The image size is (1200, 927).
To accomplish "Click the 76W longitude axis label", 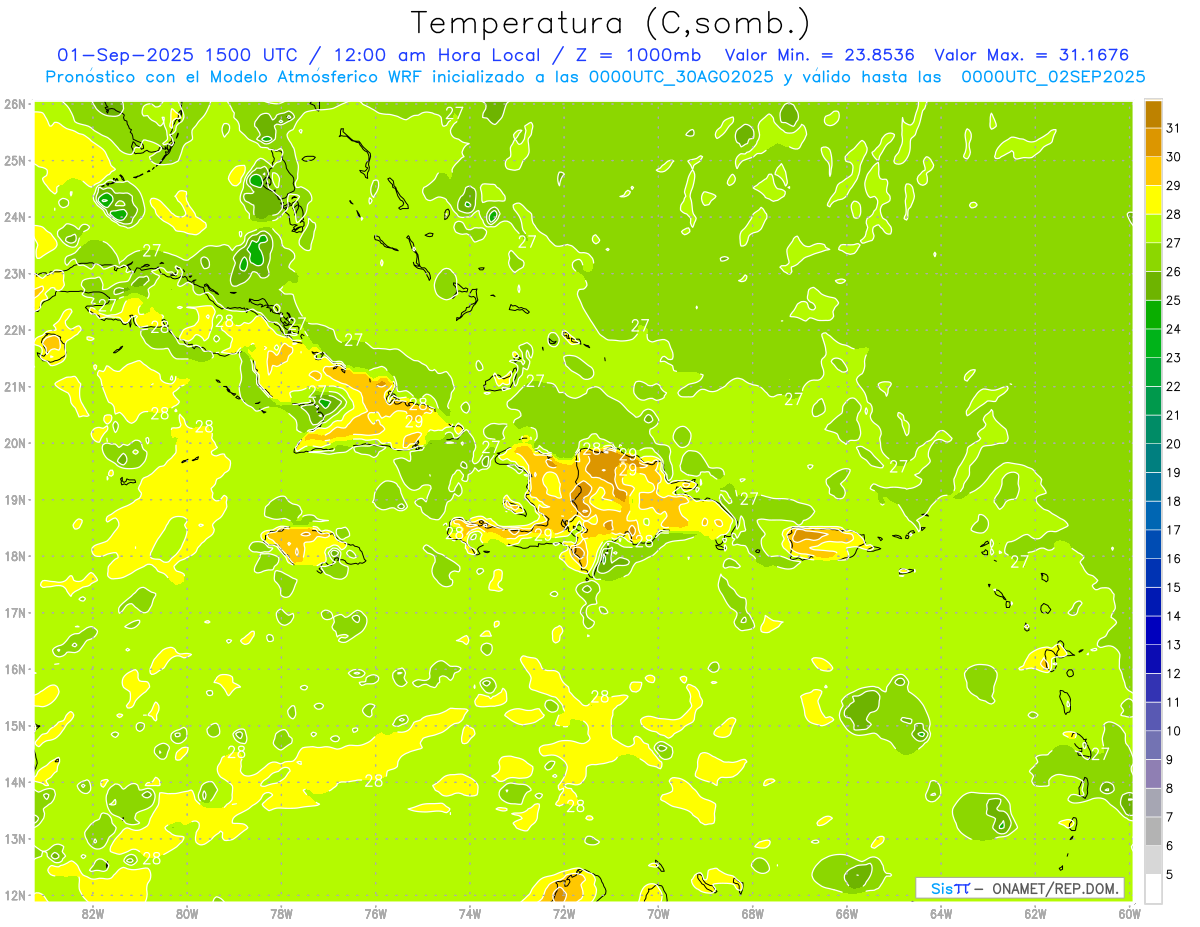I will pos(375,913).
